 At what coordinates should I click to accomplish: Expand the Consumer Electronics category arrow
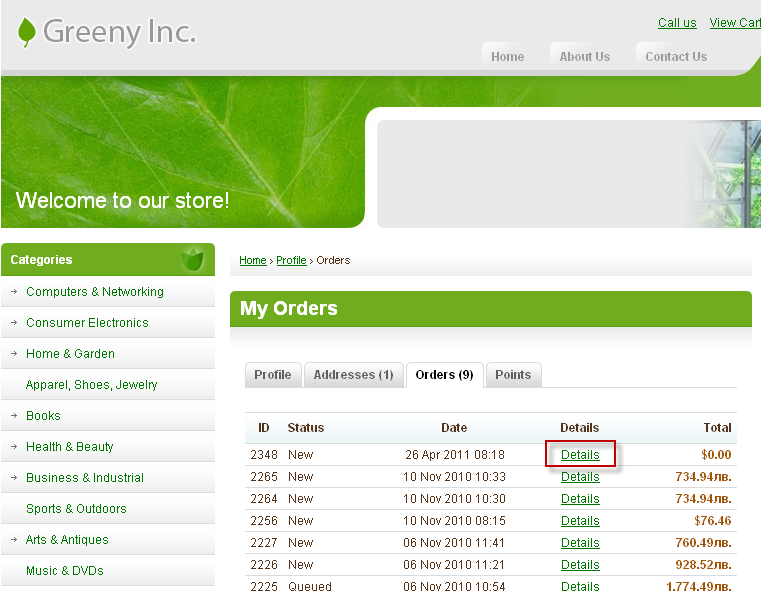point(14,323)
